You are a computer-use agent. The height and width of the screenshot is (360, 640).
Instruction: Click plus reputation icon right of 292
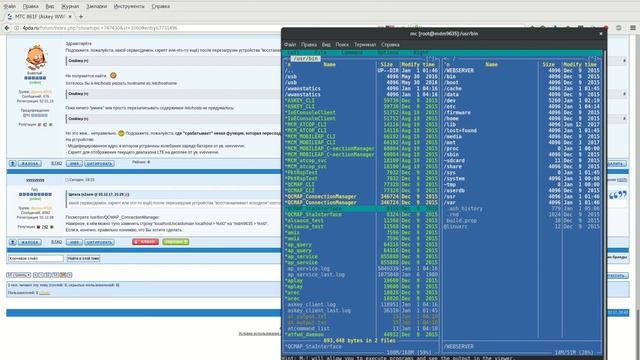[51, 227]
